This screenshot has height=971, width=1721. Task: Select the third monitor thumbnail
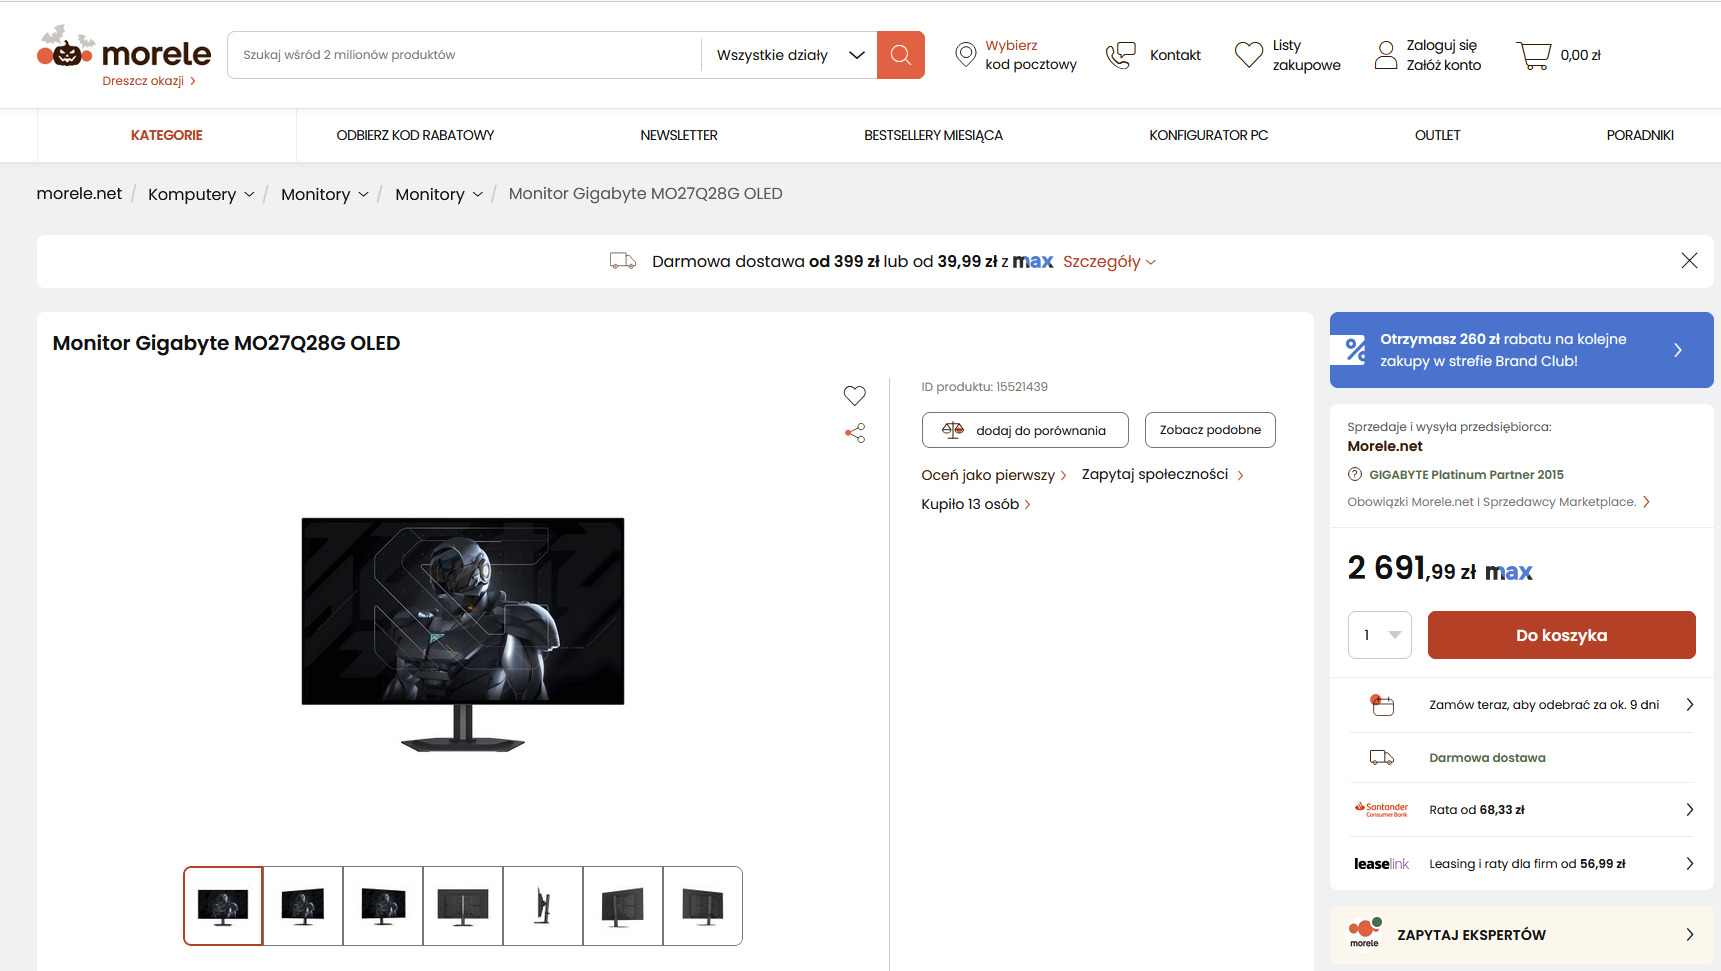[383, 906]
